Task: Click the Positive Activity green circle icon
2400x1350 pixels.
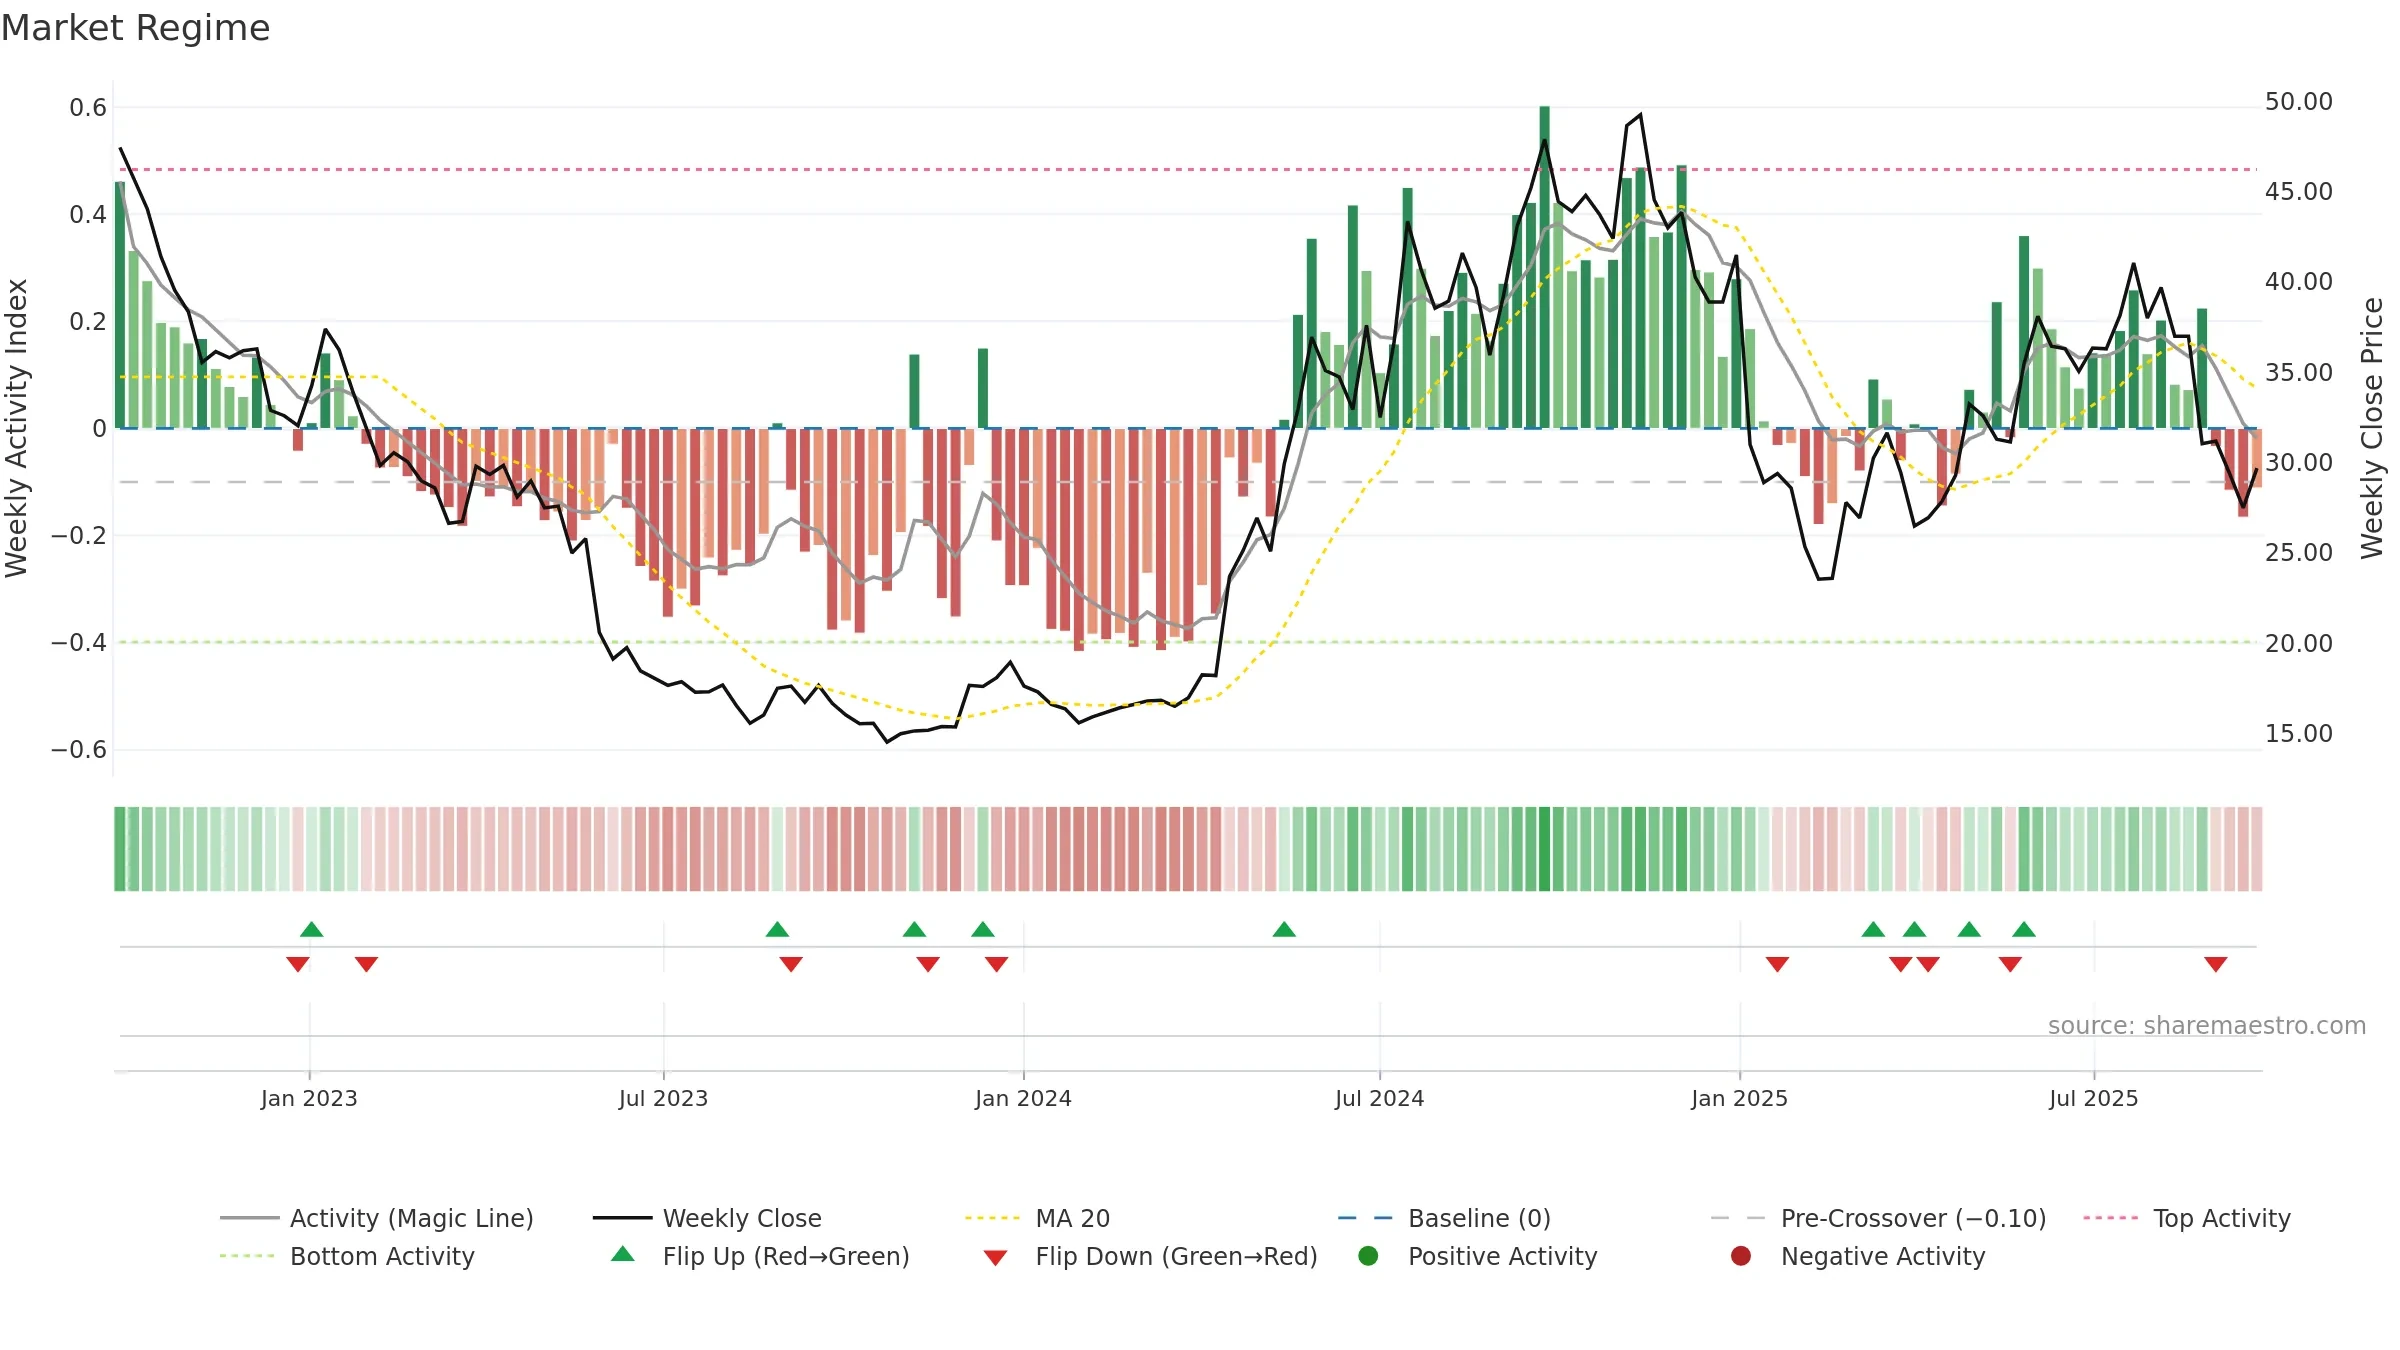Action: pos(1368,1256)
